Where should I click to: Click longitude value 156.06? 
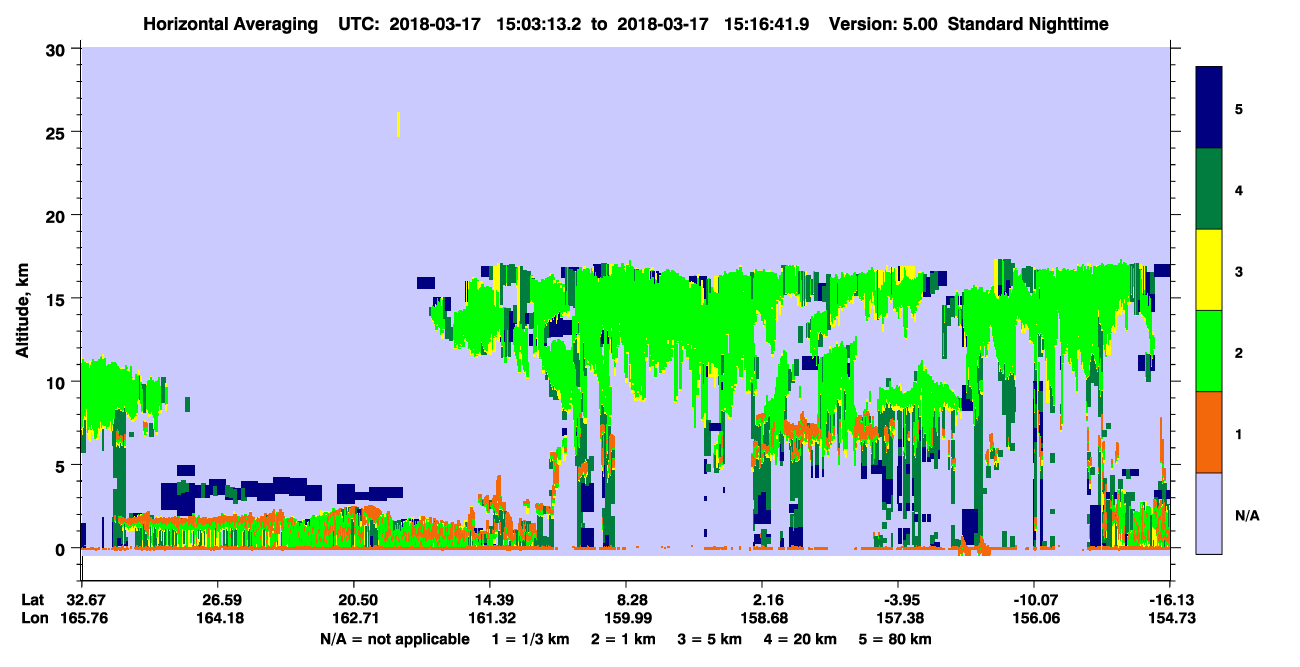tap(1034, 619)
